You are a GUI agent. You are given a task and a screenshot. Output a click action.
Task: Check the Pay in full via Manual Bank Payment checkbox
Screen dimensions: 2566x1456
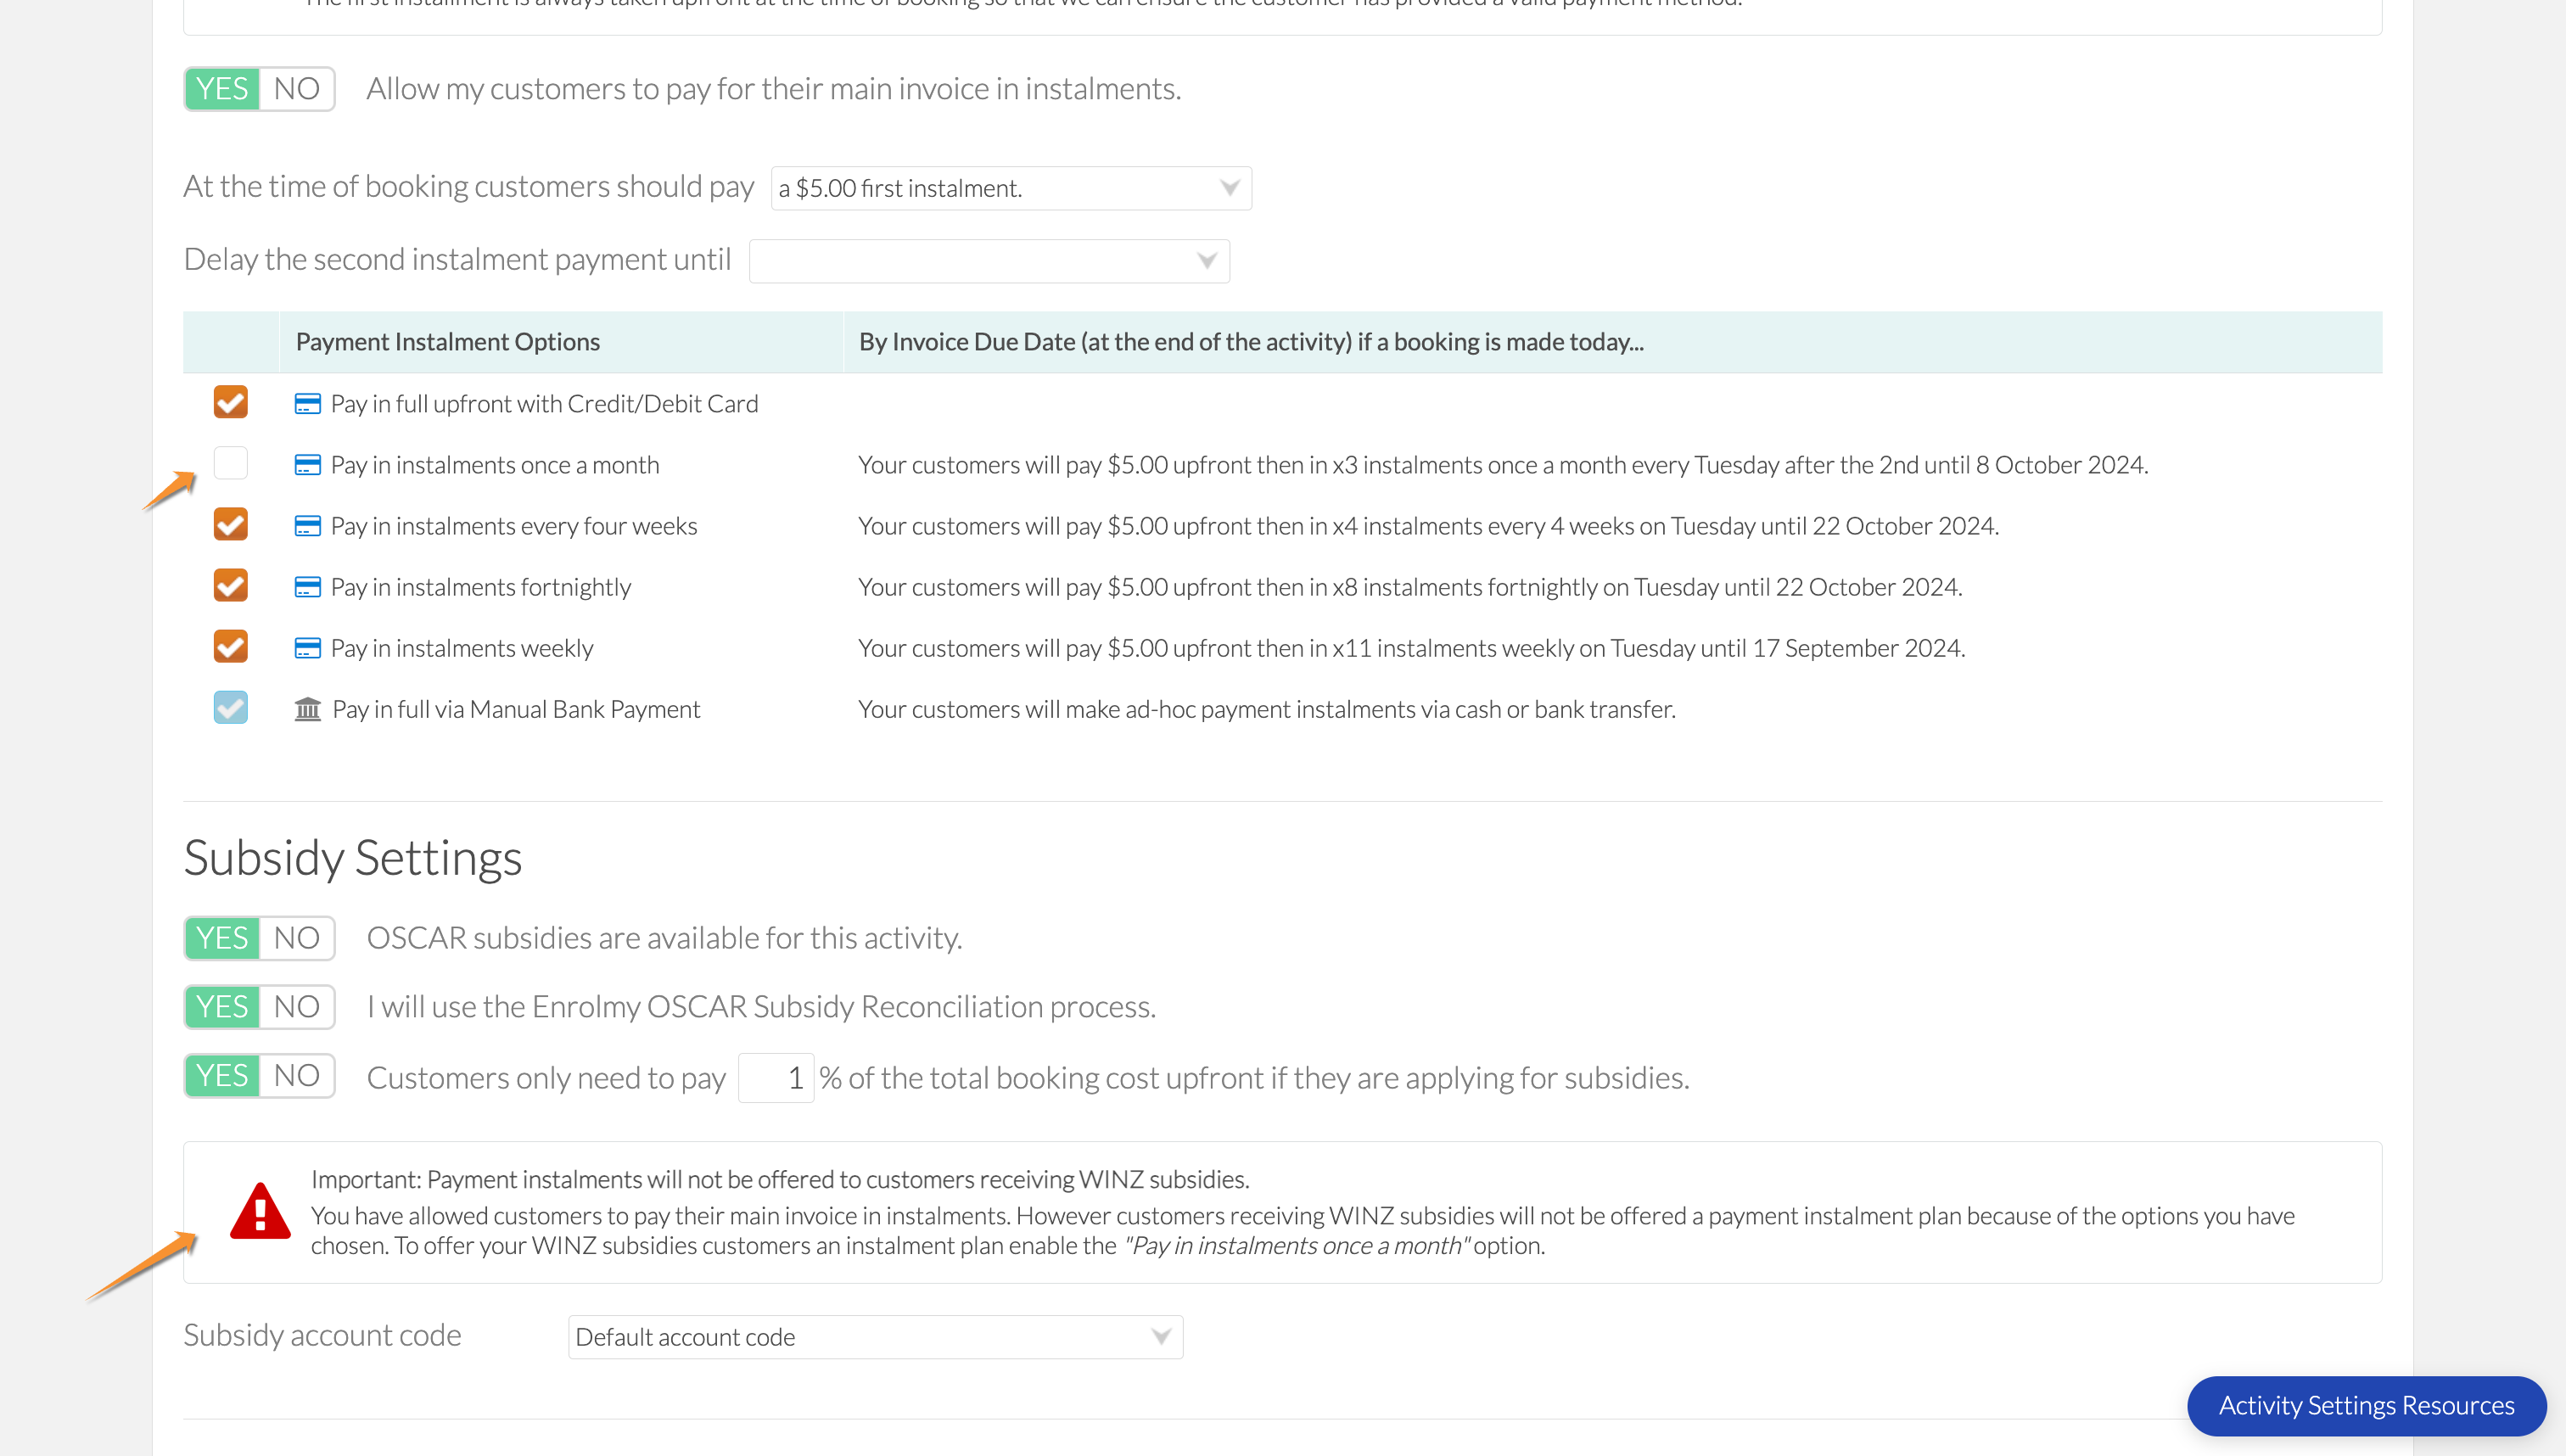coord(231,707)
